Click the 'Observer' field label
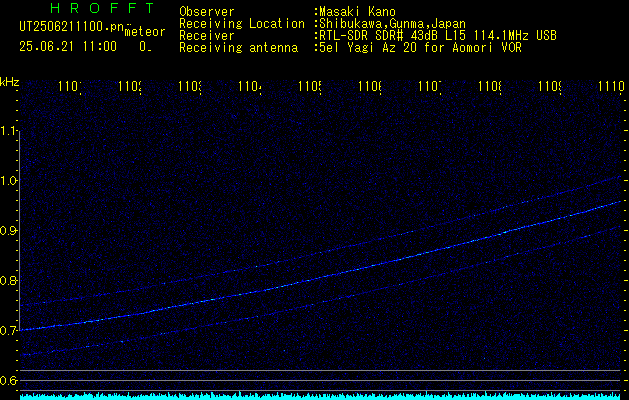 (x=207, y=11)
